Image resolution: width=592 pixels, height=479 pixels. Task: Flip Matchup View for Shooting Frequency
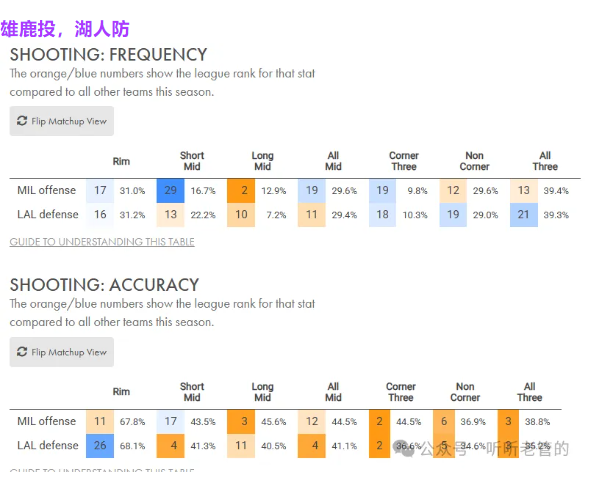(x=62, y=121)
